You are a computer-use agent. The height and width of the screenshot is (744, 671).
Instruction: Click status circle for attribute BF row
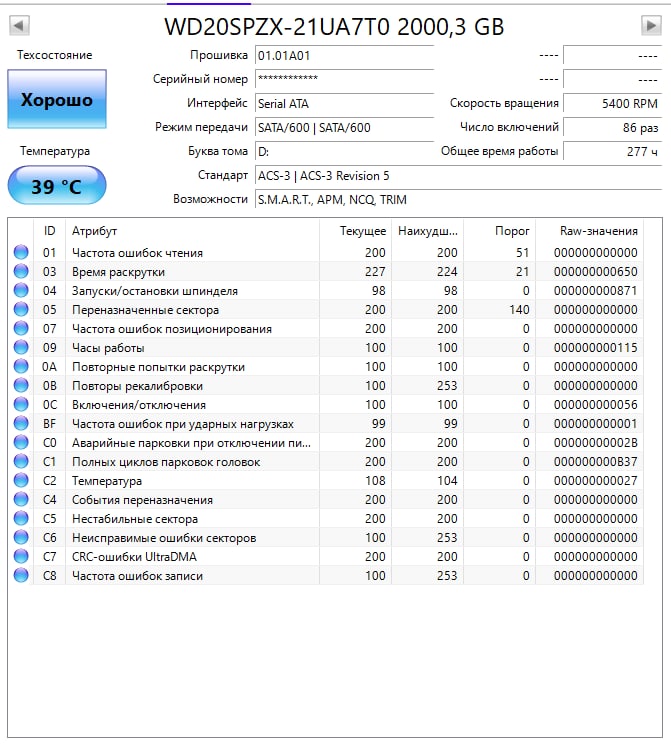21,423
